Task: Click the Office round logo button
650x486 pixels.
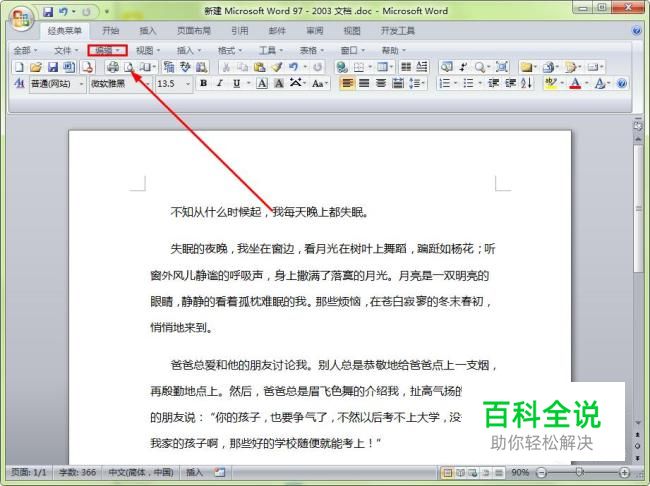Action: (x=22, y=19)
